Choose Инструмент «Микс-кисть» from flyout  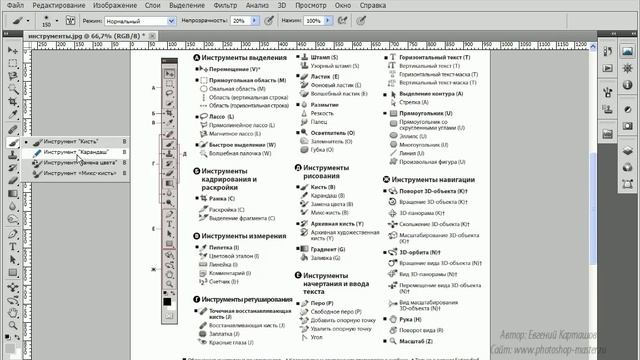tap(76, 173)
